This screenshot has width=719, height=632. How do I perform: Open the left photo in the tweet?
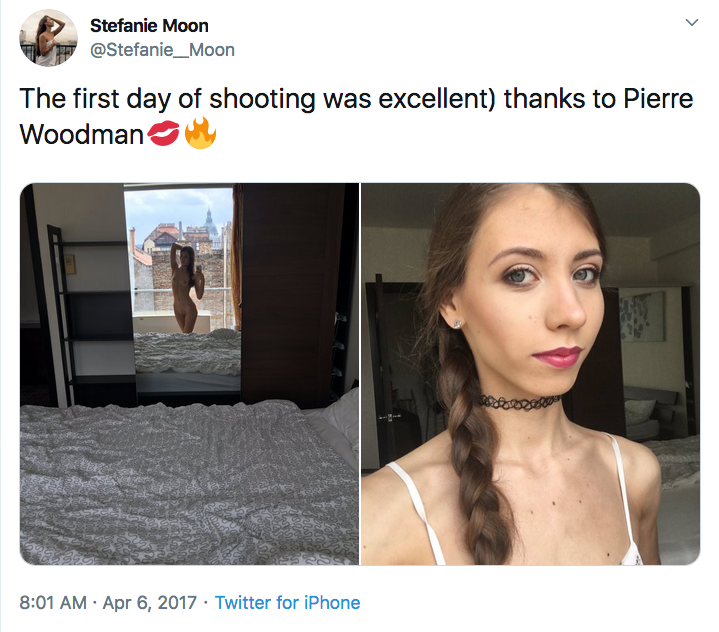(x=189, y=374)
